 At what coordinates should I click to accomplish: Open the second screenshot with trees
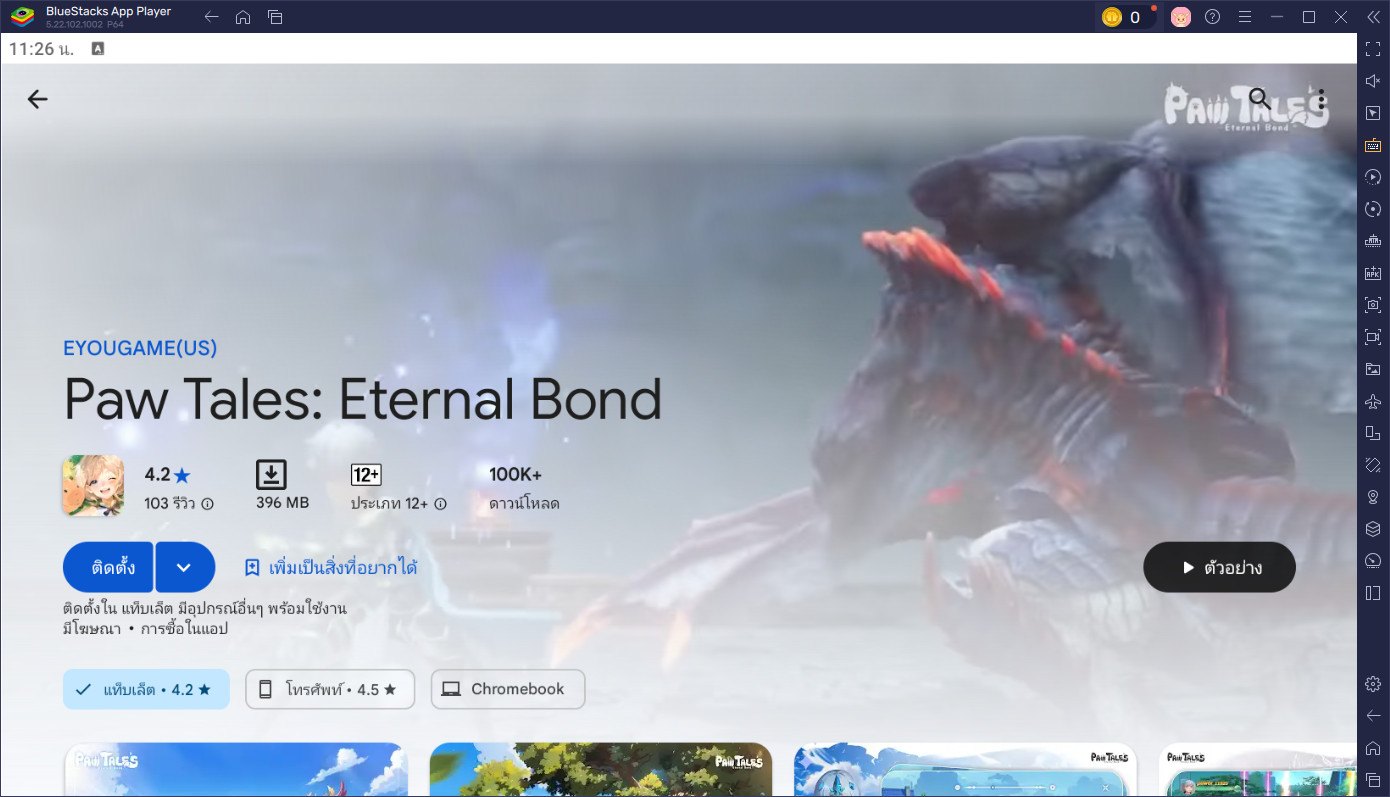coord(601,769)
